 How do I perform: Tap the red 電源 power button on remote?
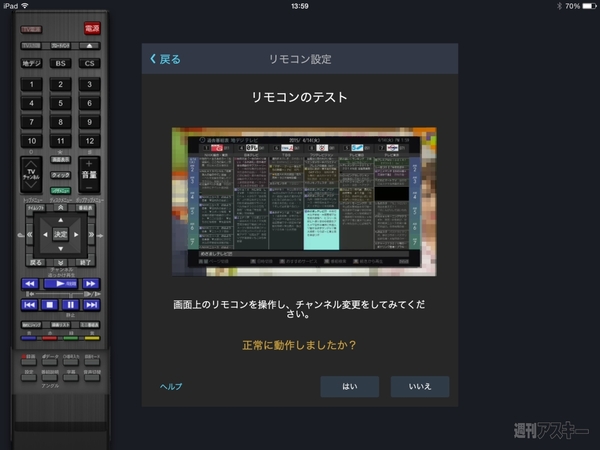click(x=92, y=28)
